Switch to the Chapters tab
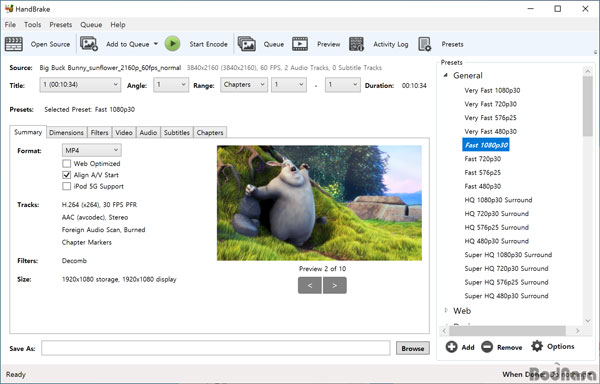The height and width of the screenshot is (384, 600). coord(210,132)
